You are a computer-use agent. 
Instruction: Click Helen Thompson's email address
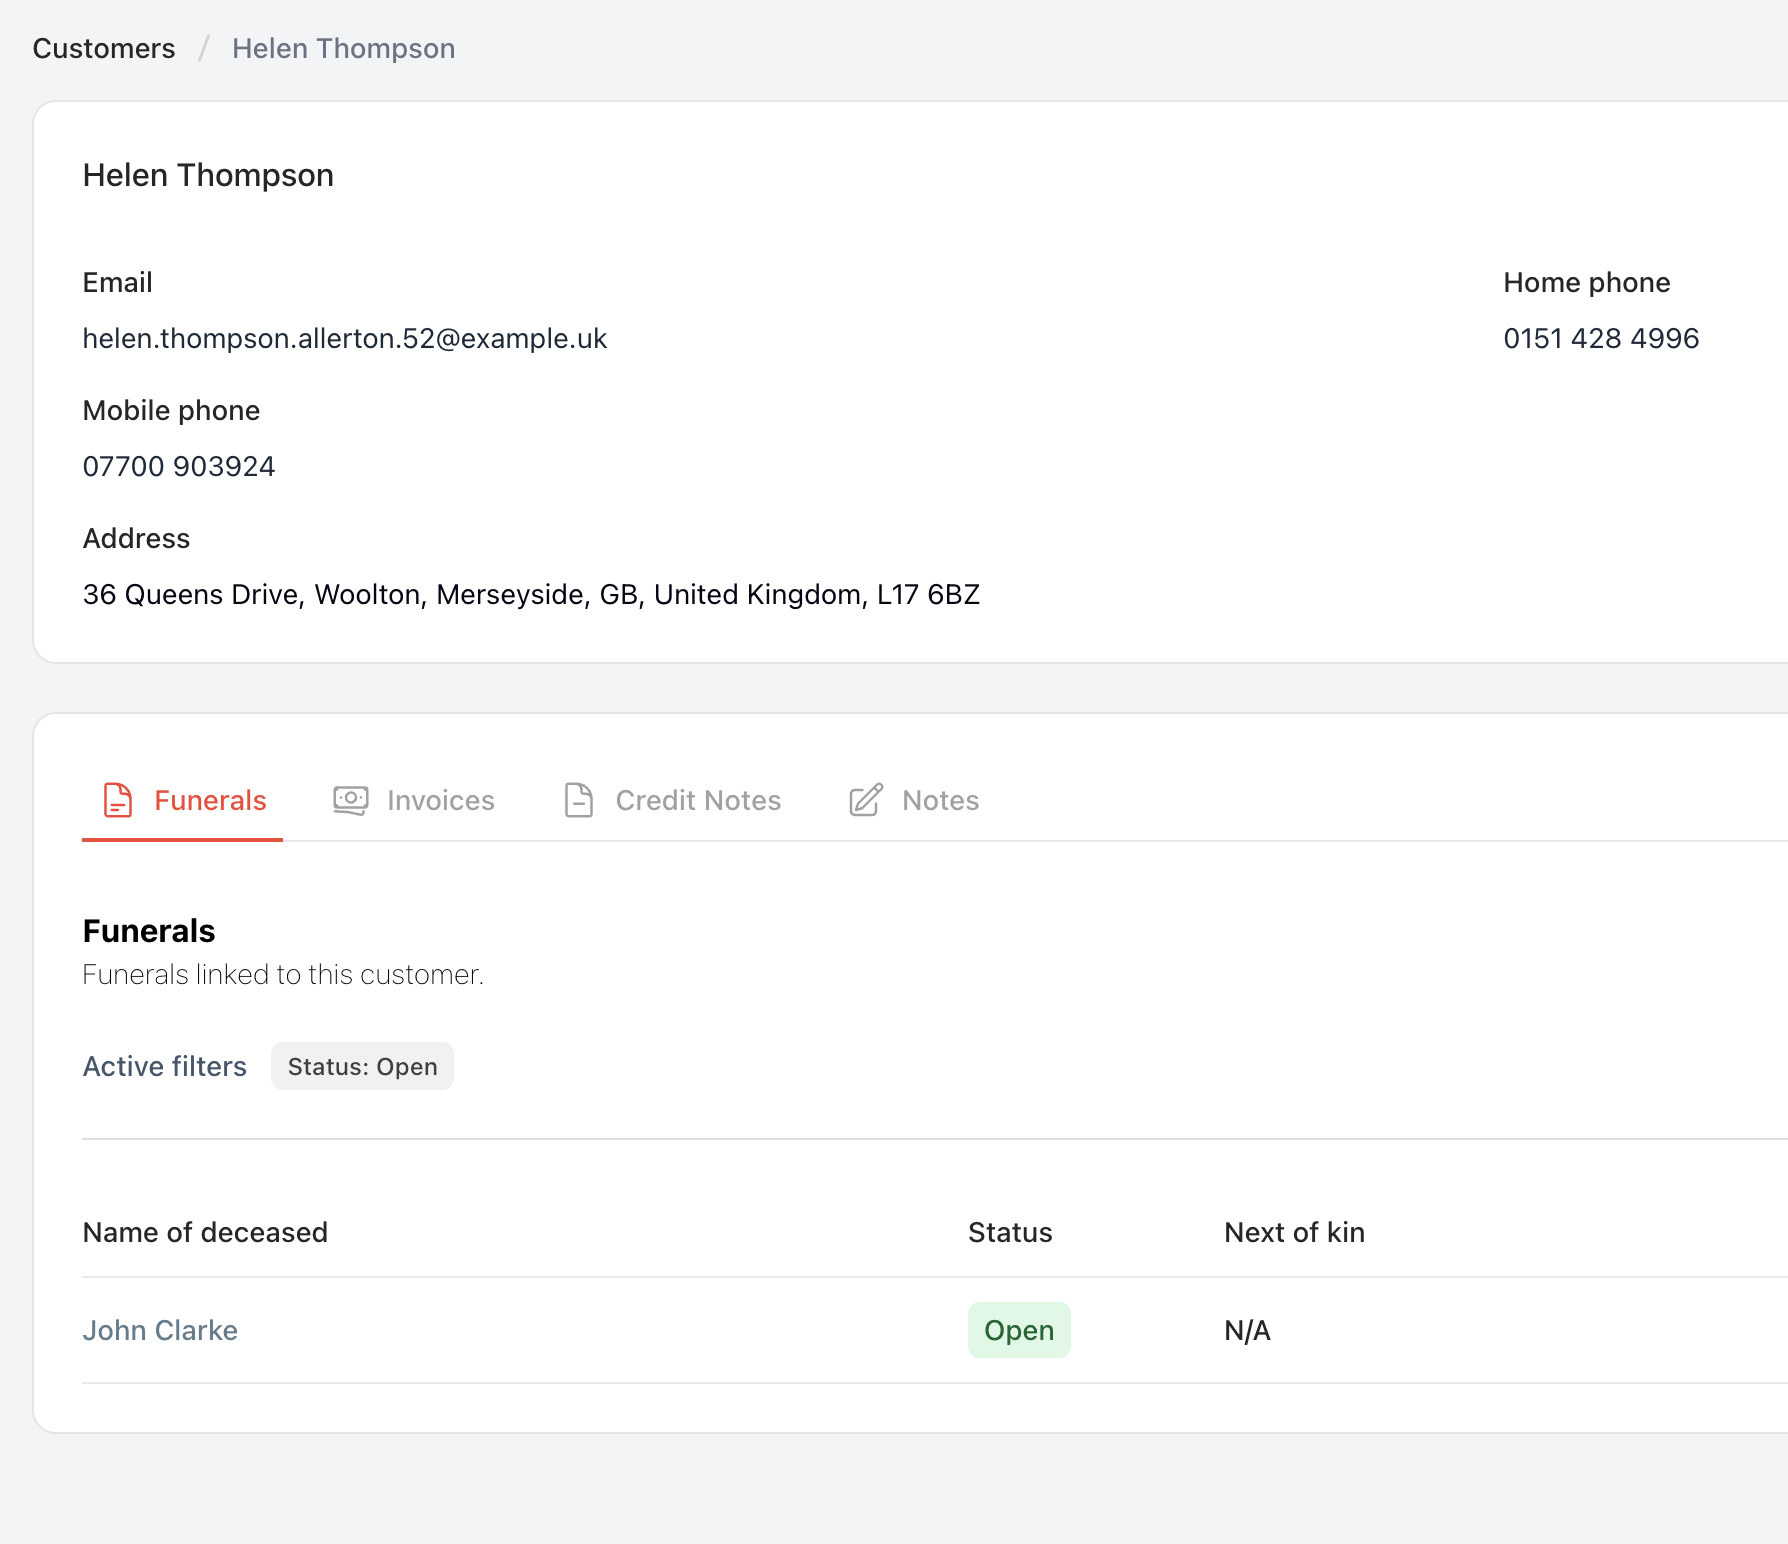[x=344, y=338]
